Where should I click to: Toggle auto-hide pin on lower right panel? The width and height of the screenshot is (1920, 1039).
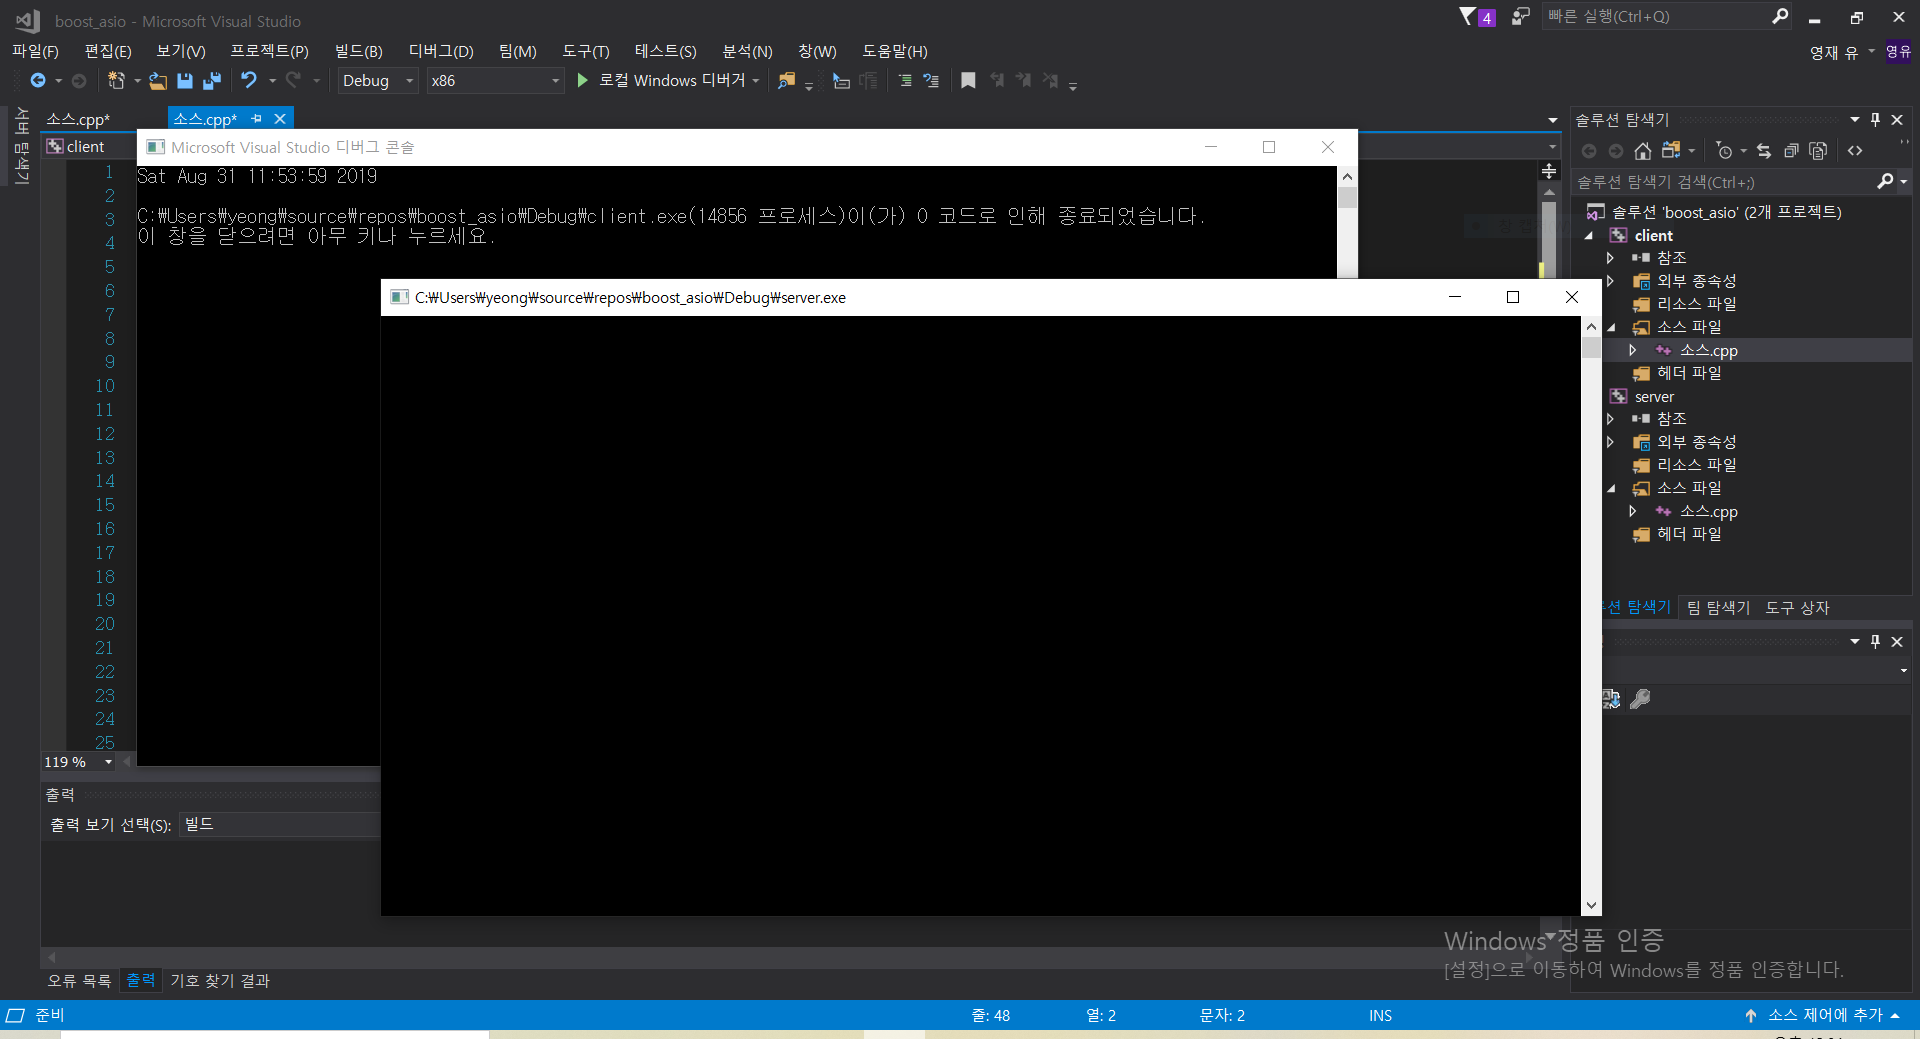pos(1875,642)
